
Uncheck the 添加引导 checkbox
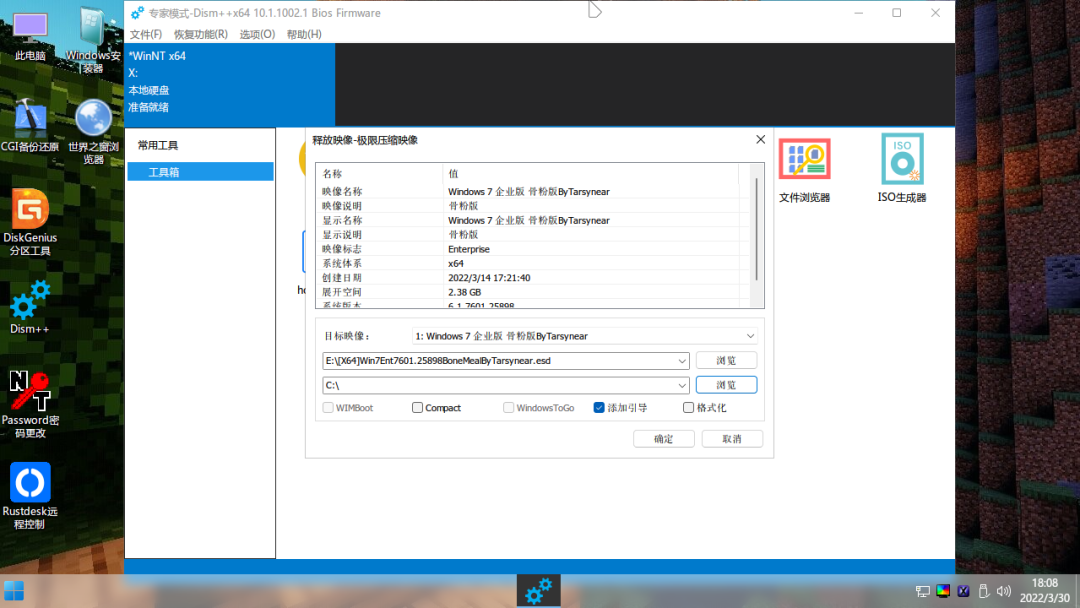tap(599, 408)
